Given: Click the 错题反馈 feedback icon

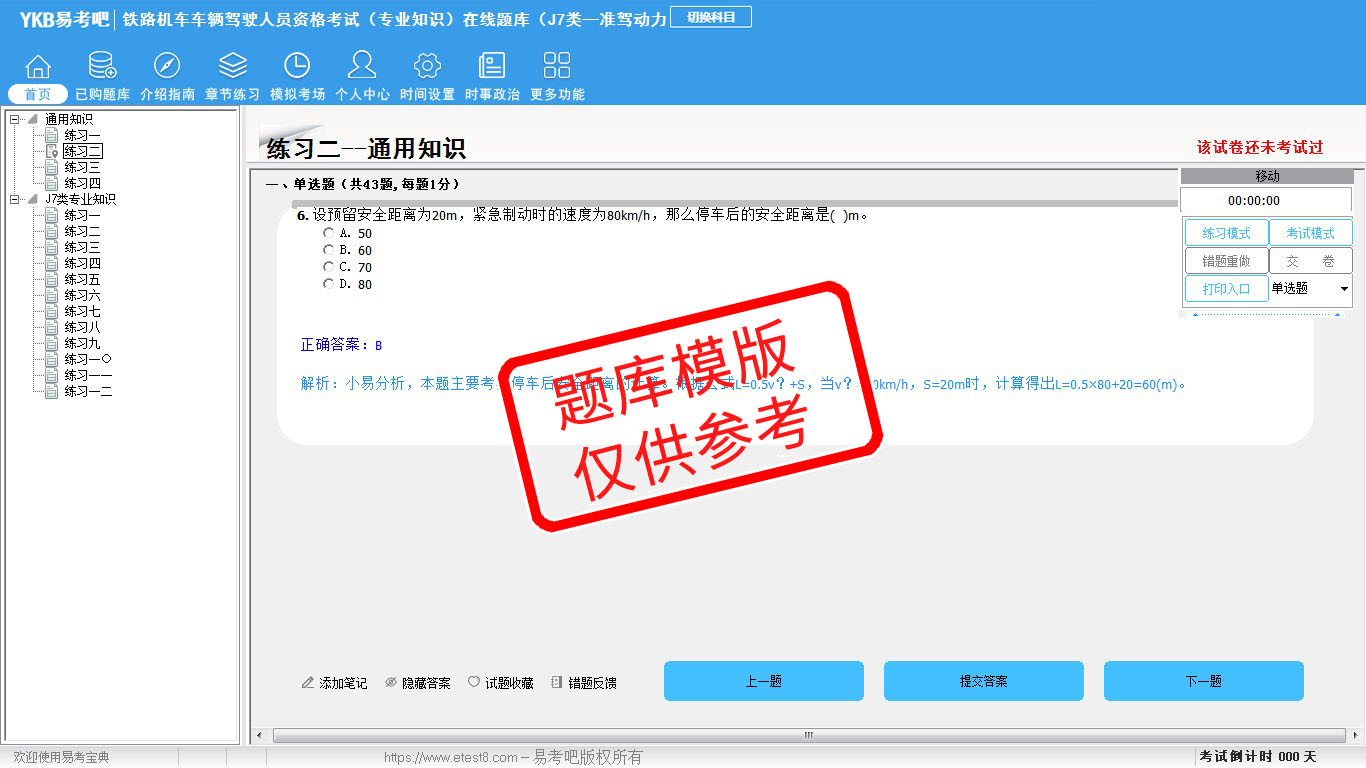Looking at the screenshot, I should pyautogui.click(x=557, y=682).
